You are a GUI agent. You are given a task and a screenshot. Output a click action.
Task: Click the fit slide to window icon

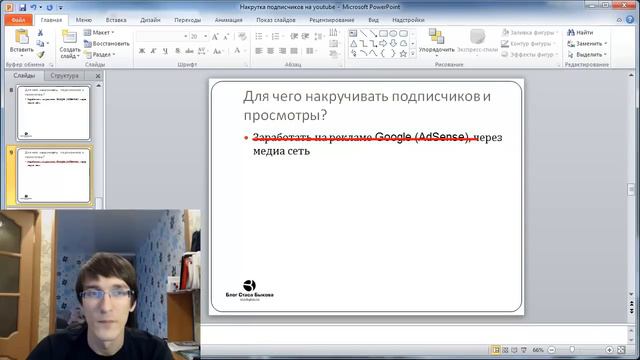tap(621, 350)
